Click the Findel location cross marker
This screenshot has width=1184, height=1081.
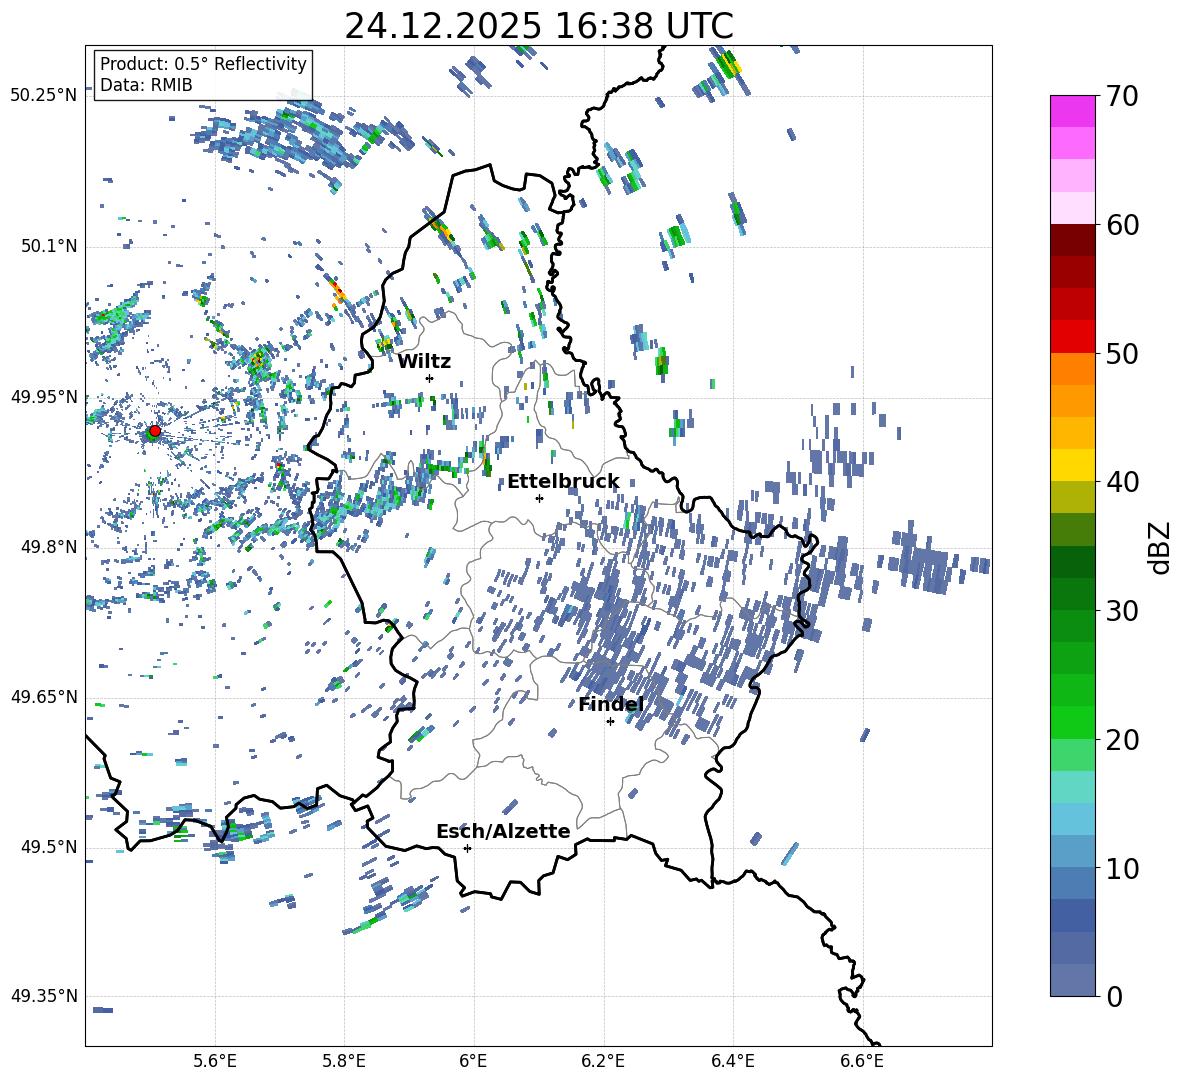(610, 722)
